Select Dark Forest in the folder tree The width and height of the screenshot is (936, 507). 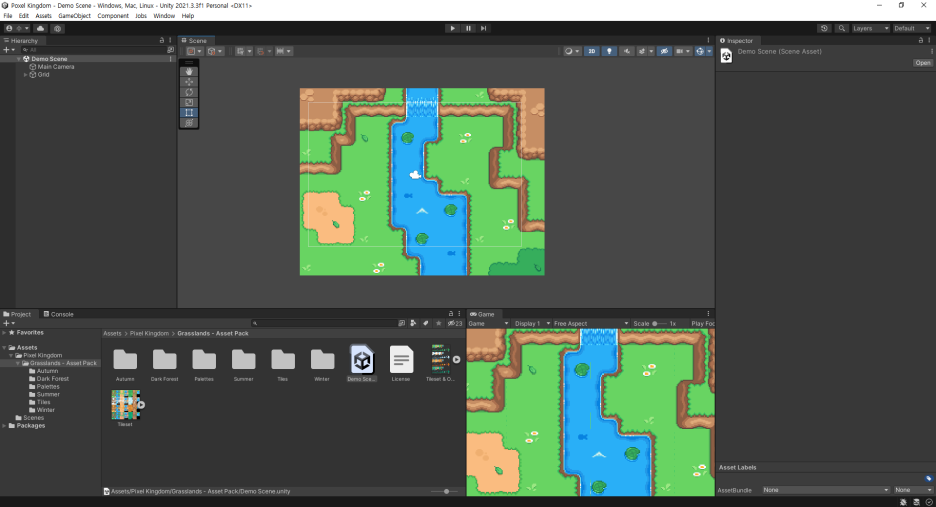[x=53, y=379]
